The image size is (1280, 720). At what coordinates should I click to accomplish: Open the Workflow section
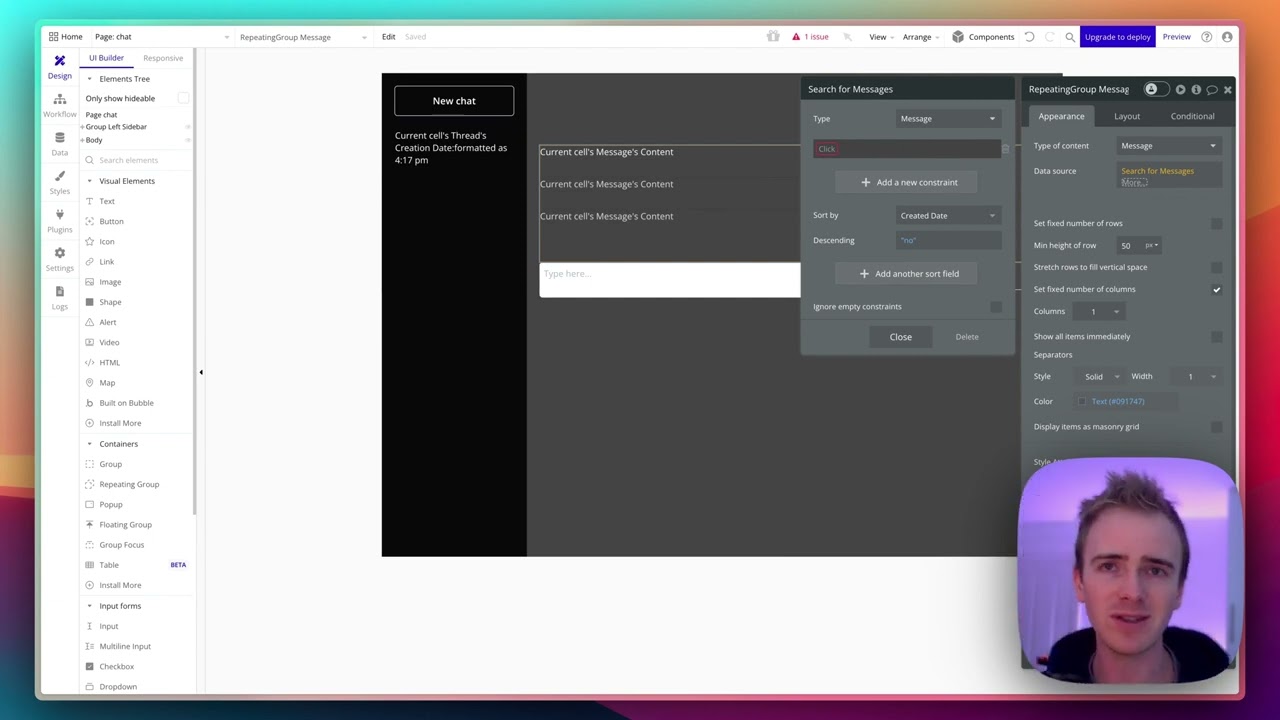pos(59,105)
